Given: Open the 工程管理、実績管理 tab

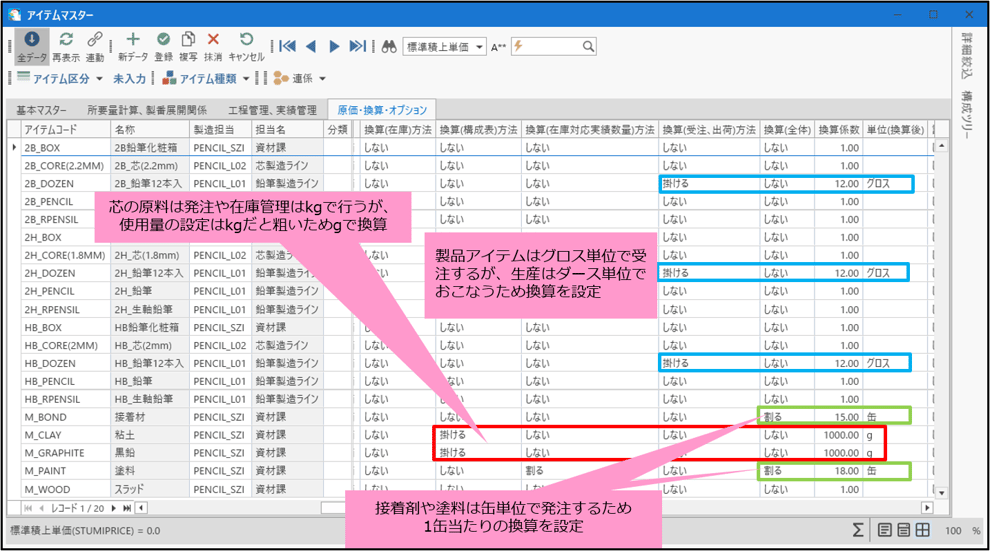Looking at the screenshot, I should (x=272, y=110).
